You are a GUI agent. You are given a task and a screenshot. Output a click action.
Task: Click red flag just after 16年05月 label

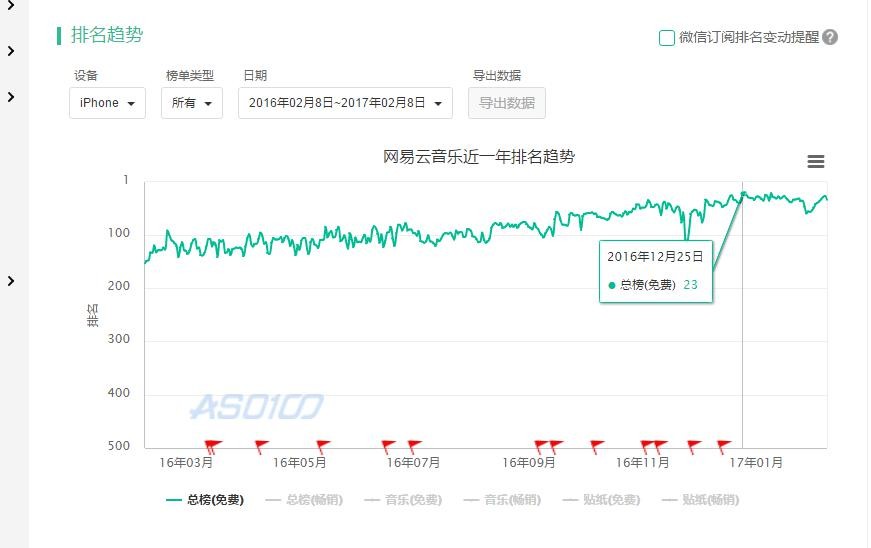coord(323,446)
